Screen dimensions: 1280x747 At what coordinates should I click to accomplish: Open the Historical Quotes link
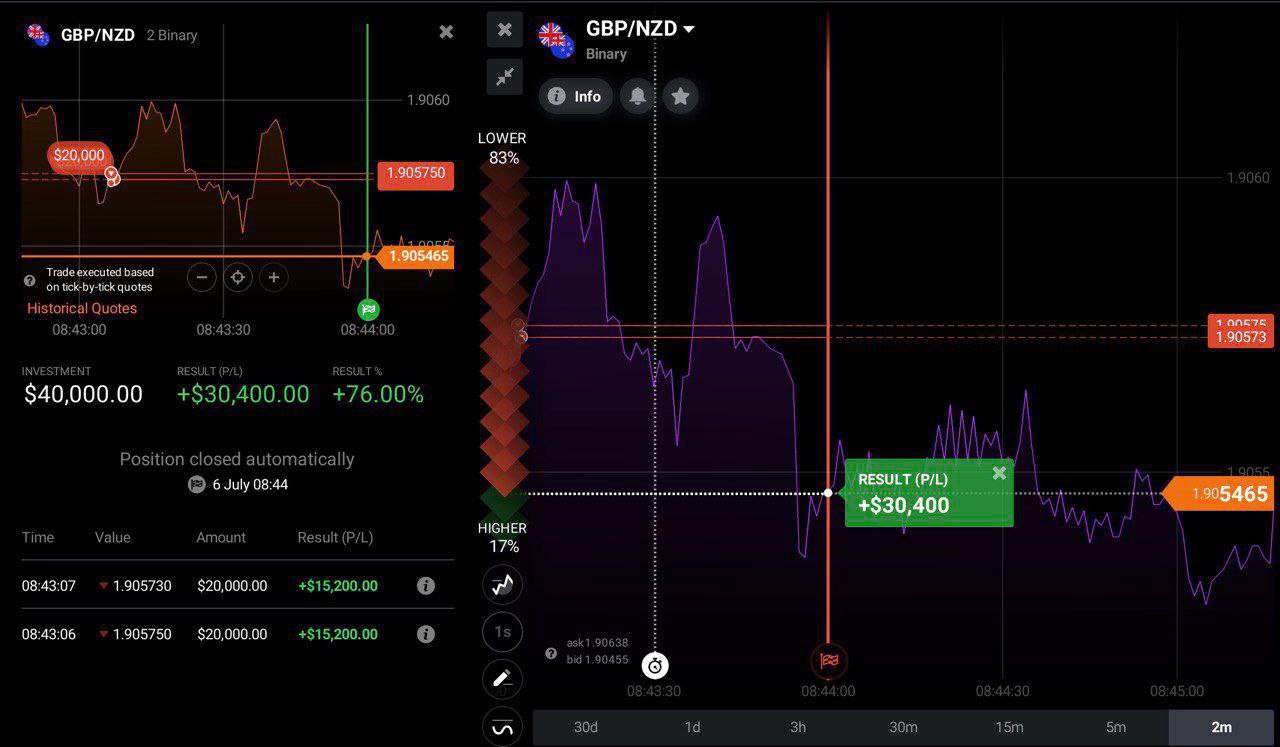pos(82,308)
